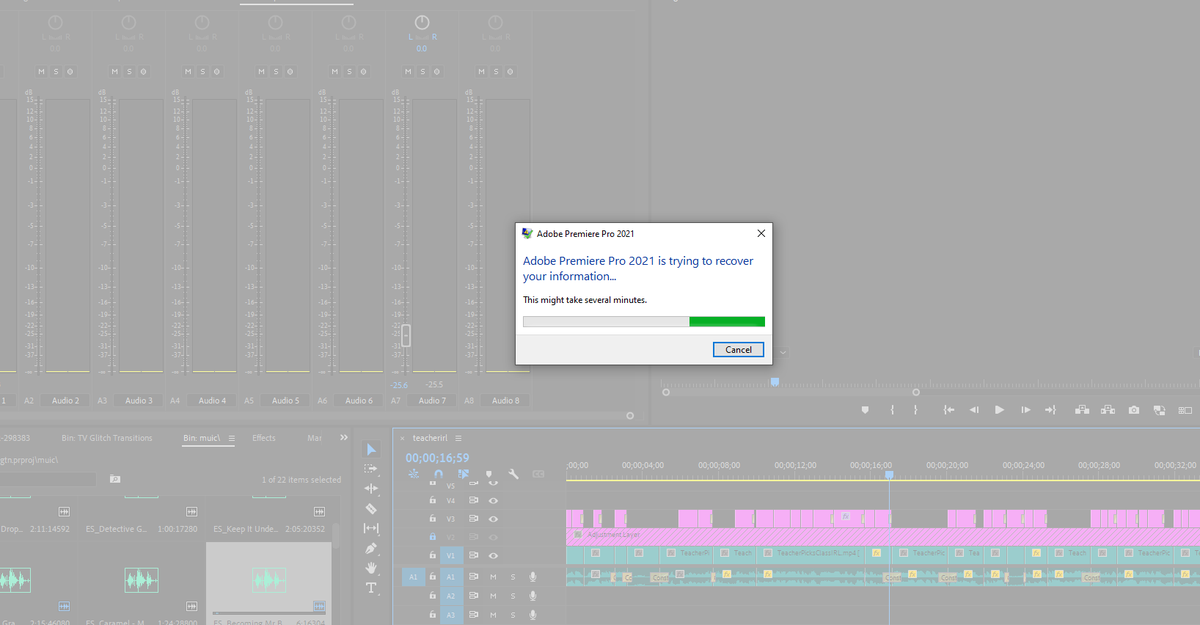Mute Audio 7 in mixer

pos(409,71)
